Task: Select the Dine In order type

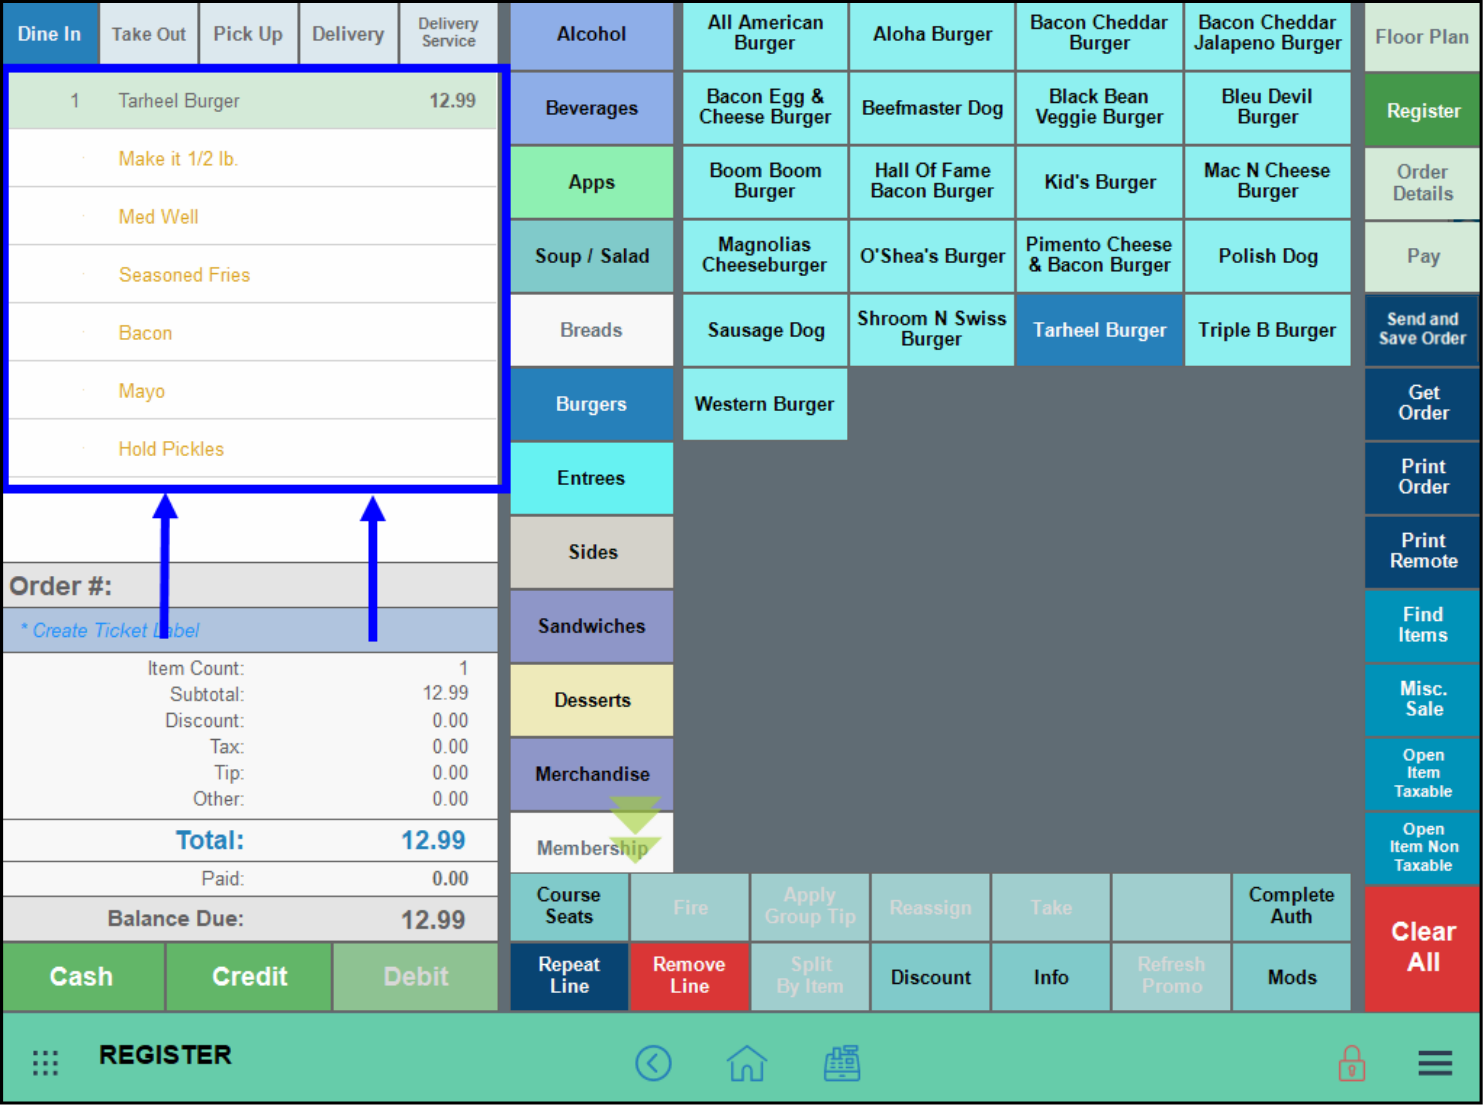Action: coord(50,33)
